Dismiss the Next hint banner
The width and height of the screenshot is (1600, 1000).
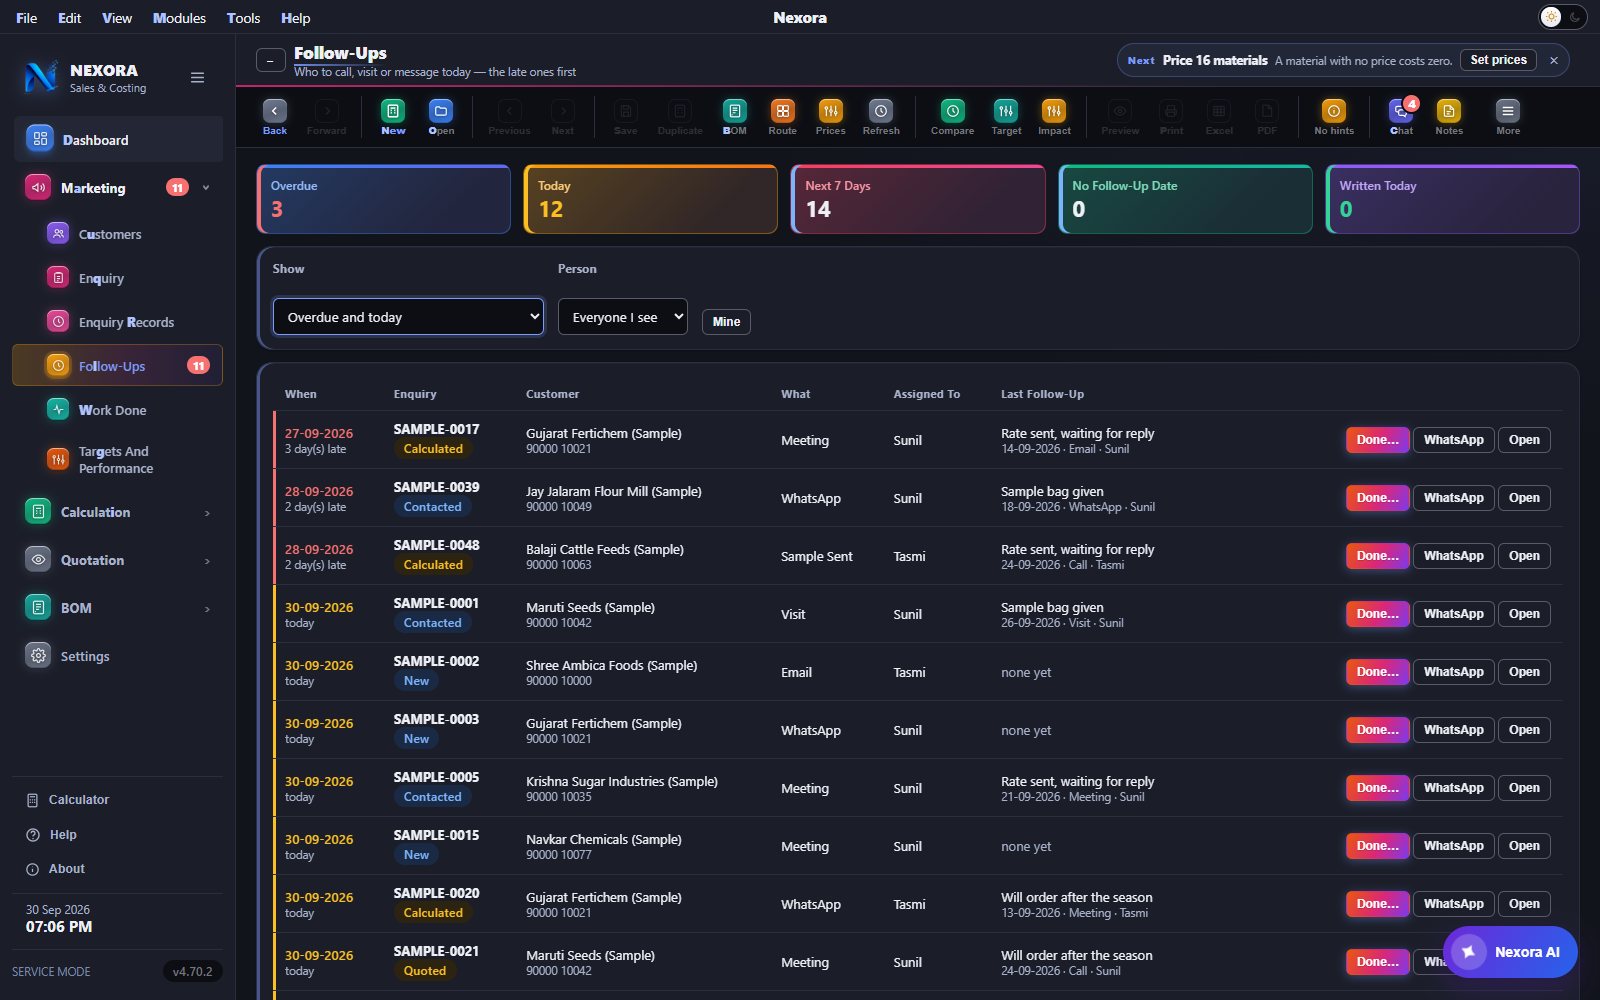pyautogui.click(x=1554, y=60)
